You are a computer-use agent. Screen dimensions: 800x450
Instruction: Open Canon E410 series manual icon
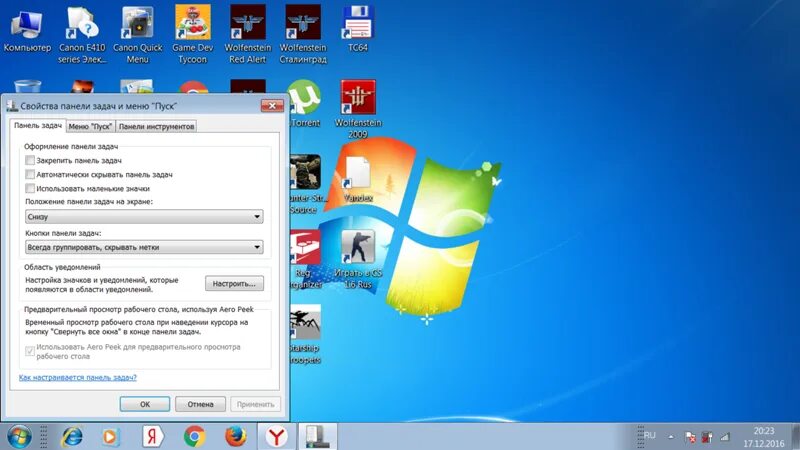click(x=82, y=34)
